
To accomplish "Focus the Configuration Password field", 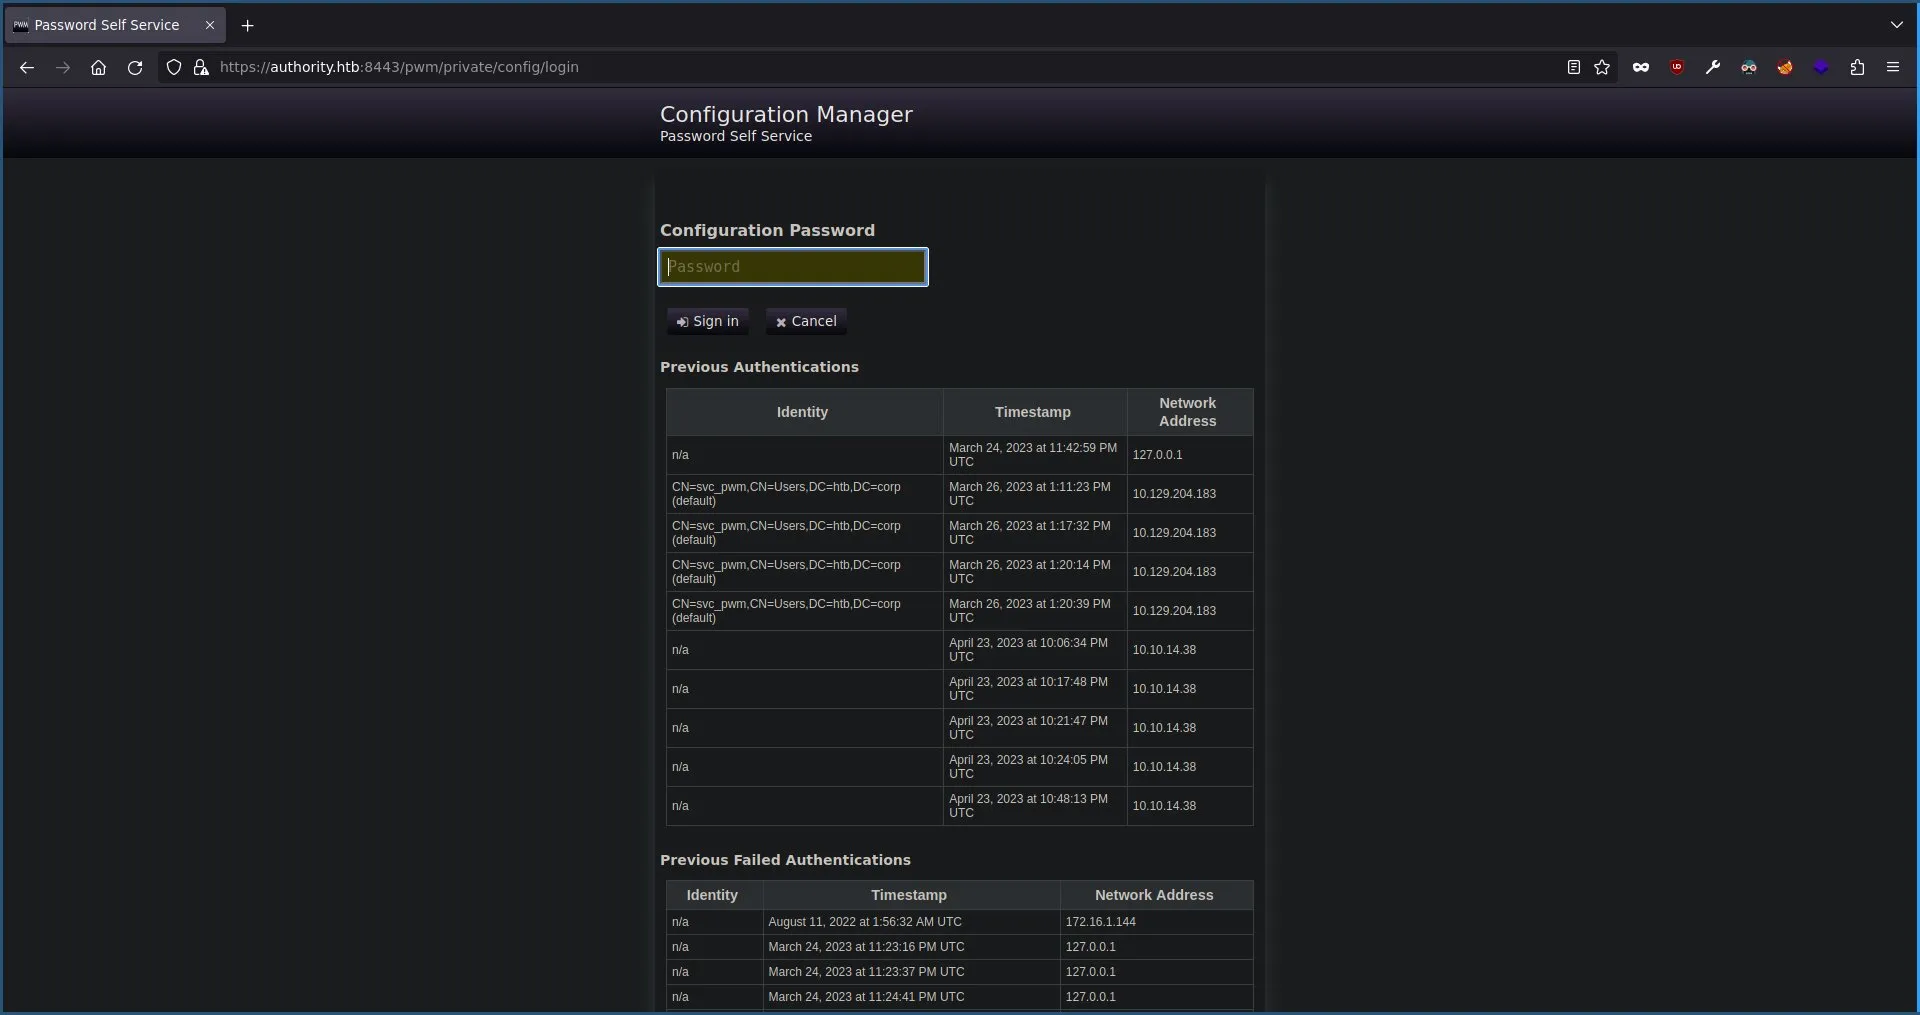I will click(793, 267).
